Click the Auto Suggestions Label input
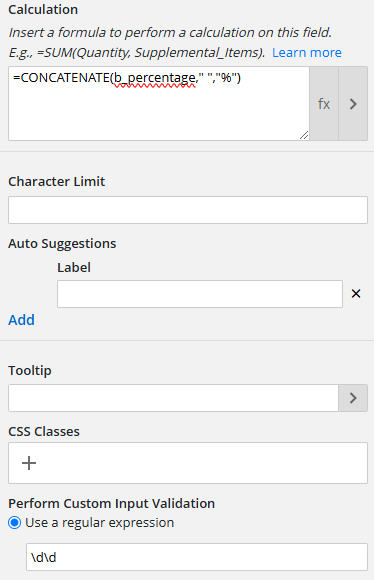This screenshot has width=374, height=580. pyautogui.click(x=200, y=294)
